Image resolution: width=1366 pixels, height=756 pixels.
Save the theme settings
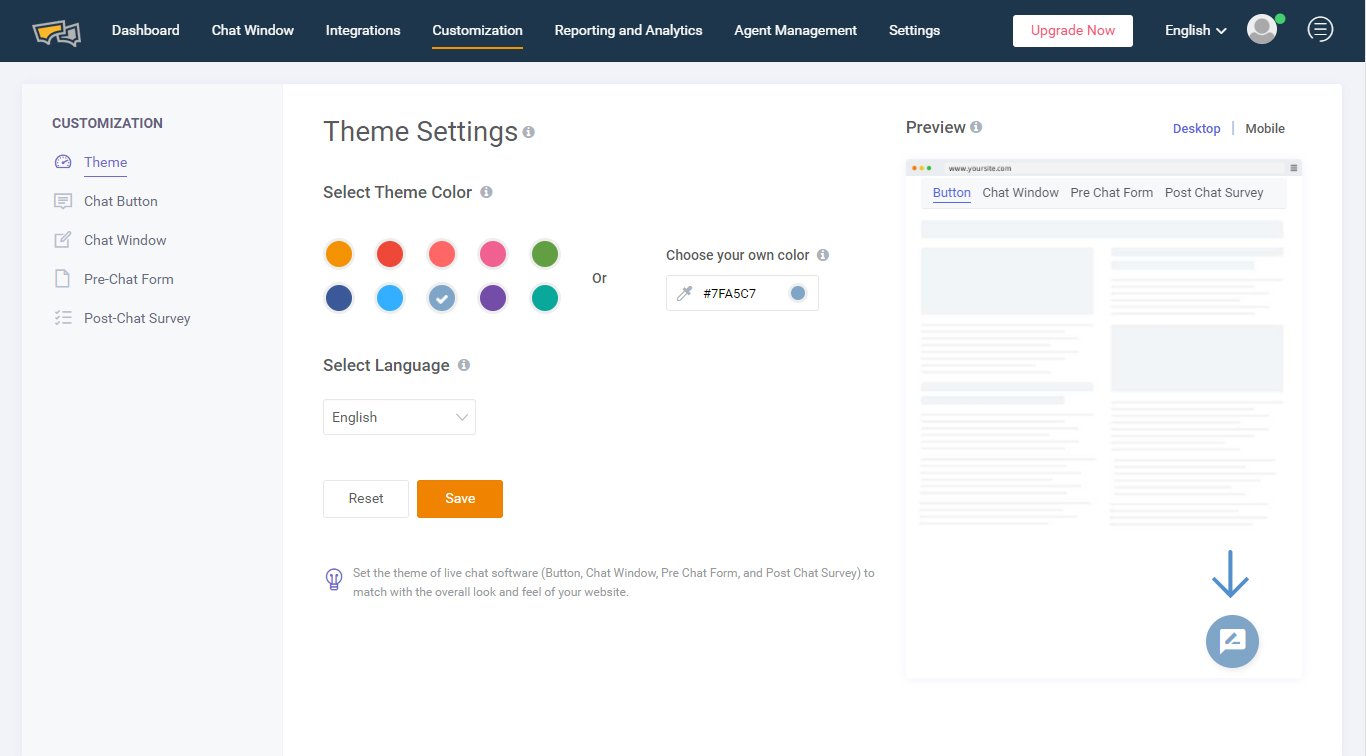(460, 499)
